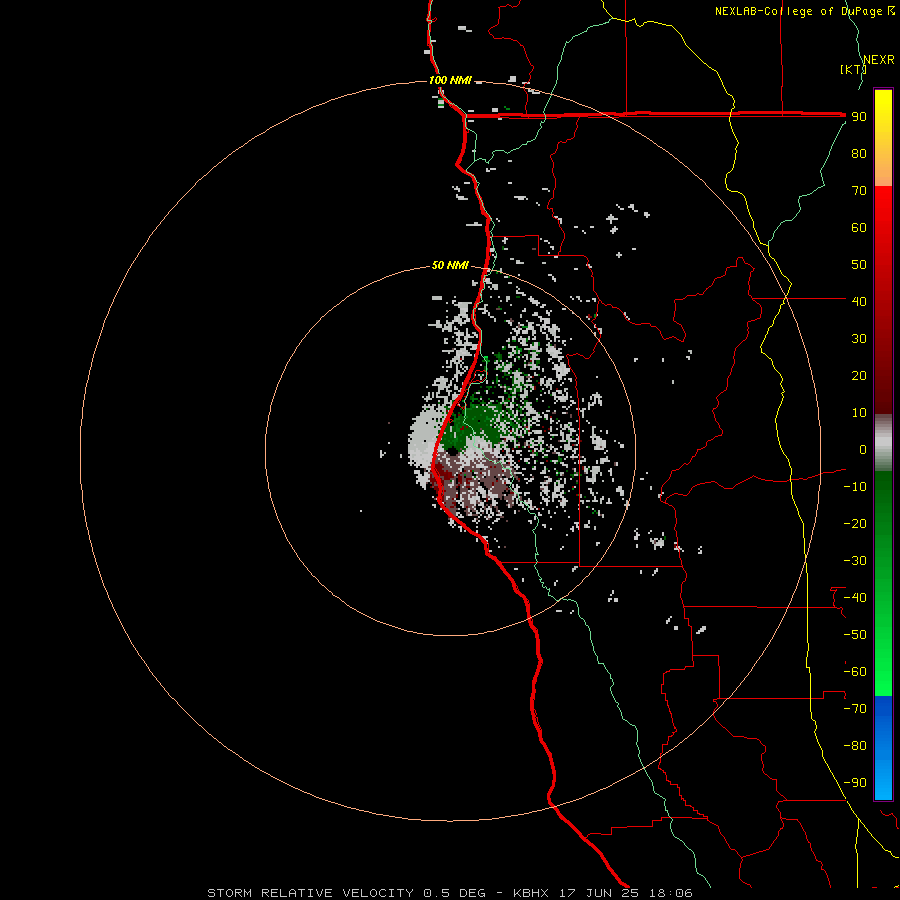Click the -80 knot label on the scale

pos(855,746)
